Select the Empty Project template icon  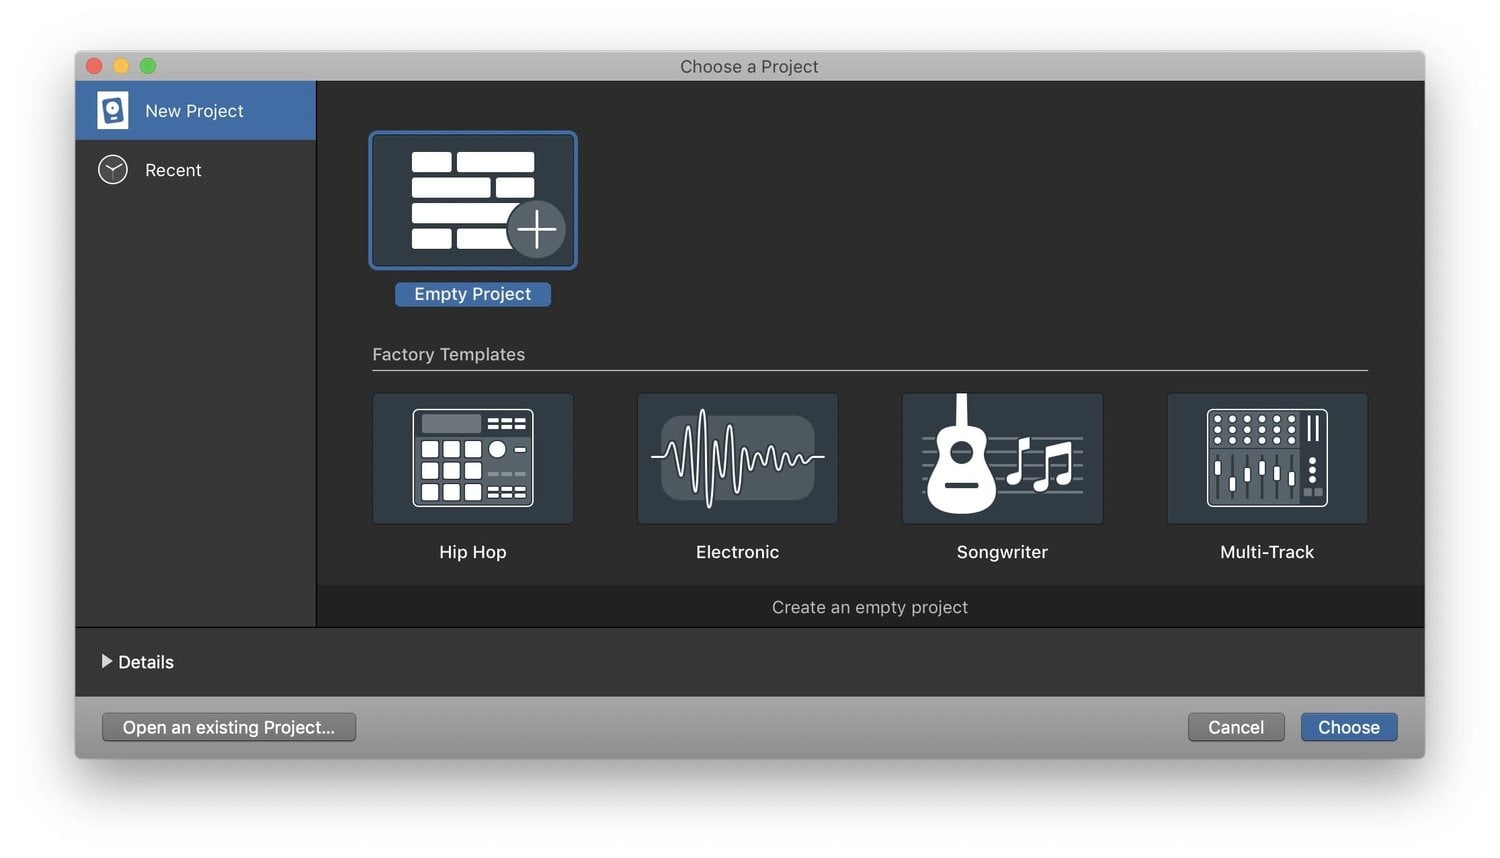tap(472, 200)
